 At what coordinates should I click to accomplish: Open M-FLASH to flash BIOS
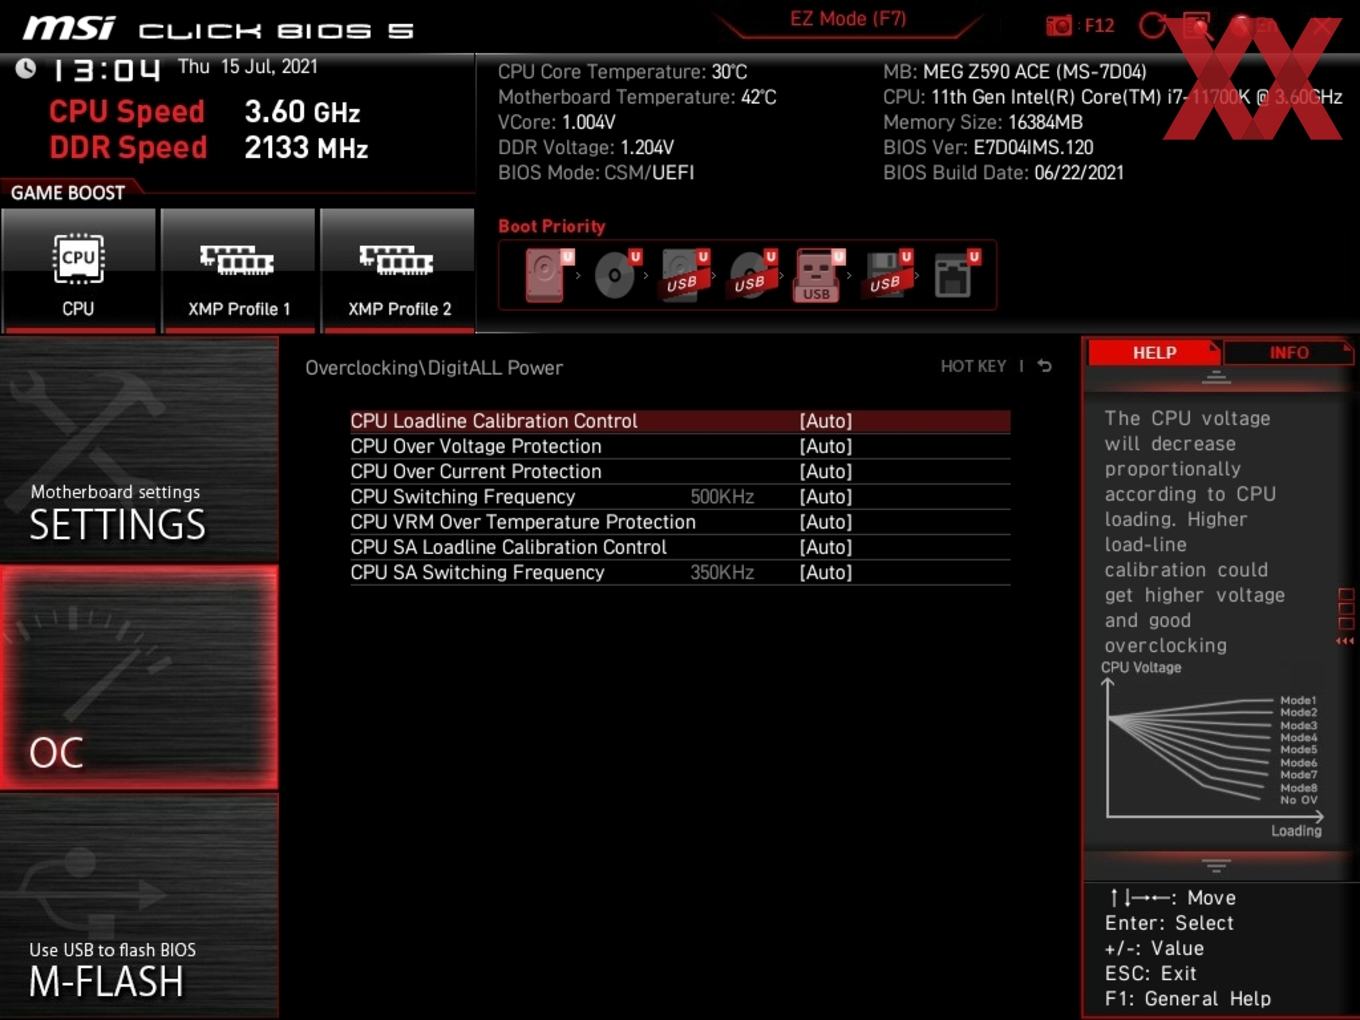pyautogui.click(x=139, y=906)
